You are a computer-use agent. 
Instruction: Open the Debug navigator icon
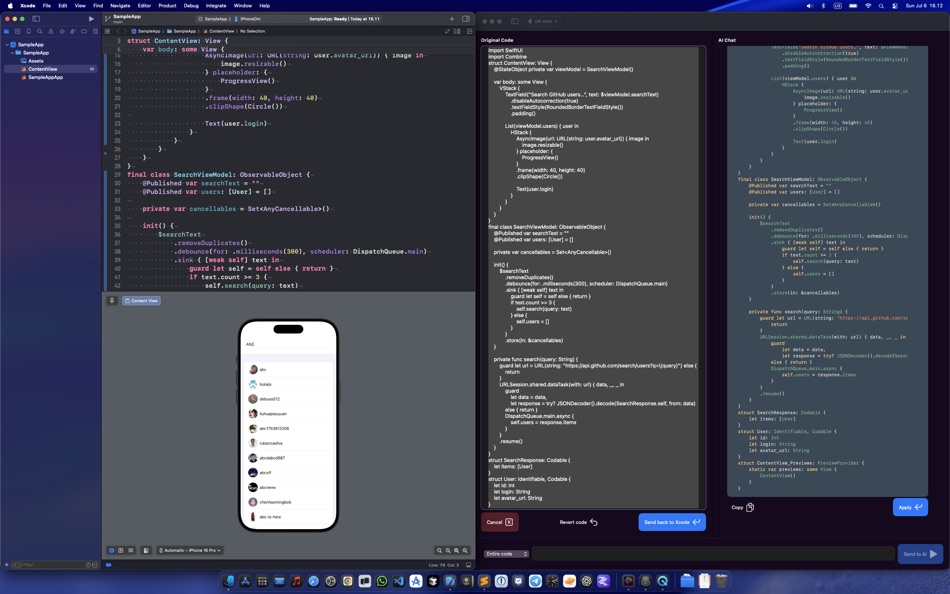click(73, 31)
